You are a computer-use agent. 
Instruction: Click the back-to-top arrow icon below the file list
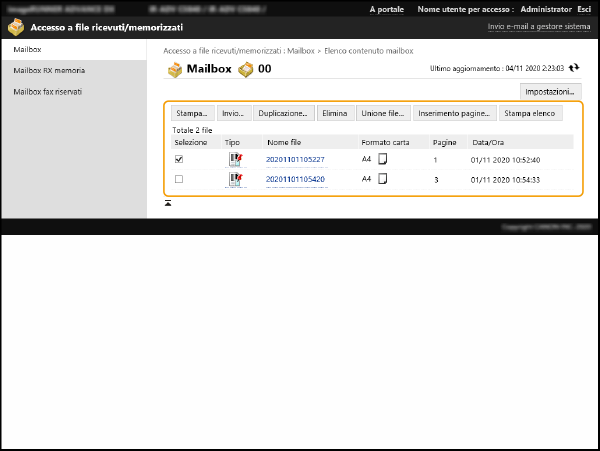(x=168, y=203)
